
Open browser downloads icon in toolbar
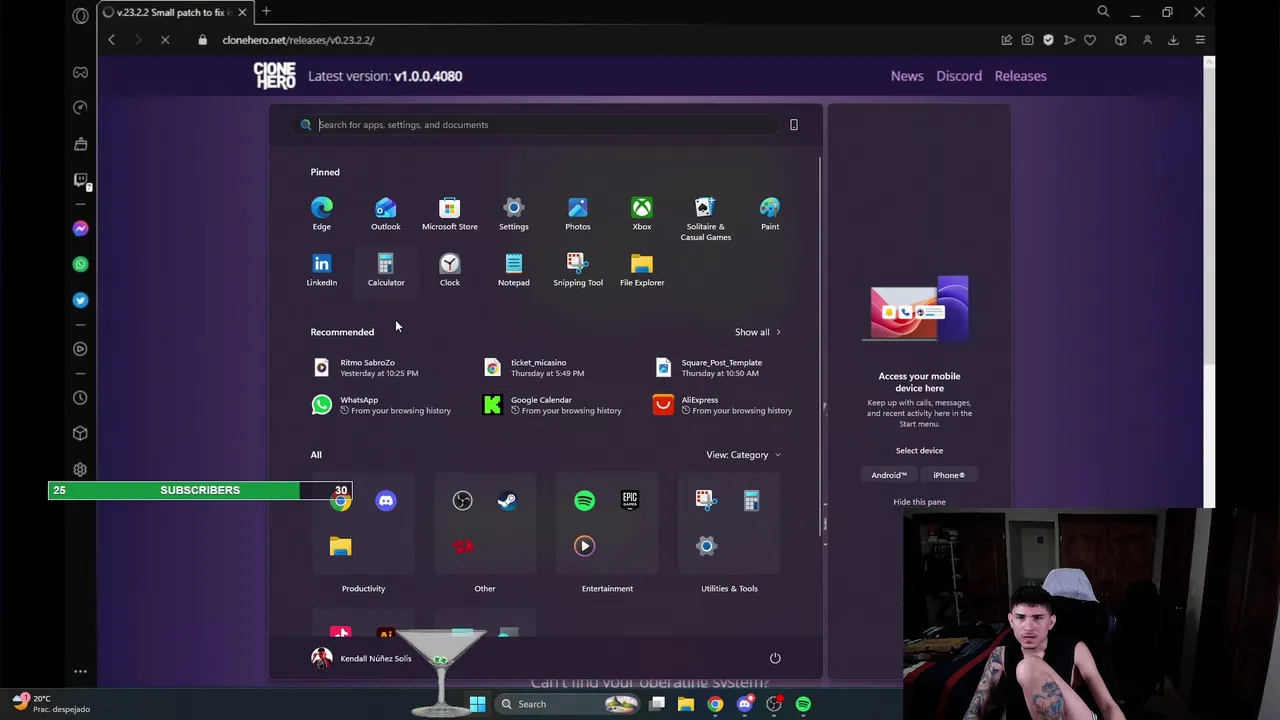(1173, 40)
